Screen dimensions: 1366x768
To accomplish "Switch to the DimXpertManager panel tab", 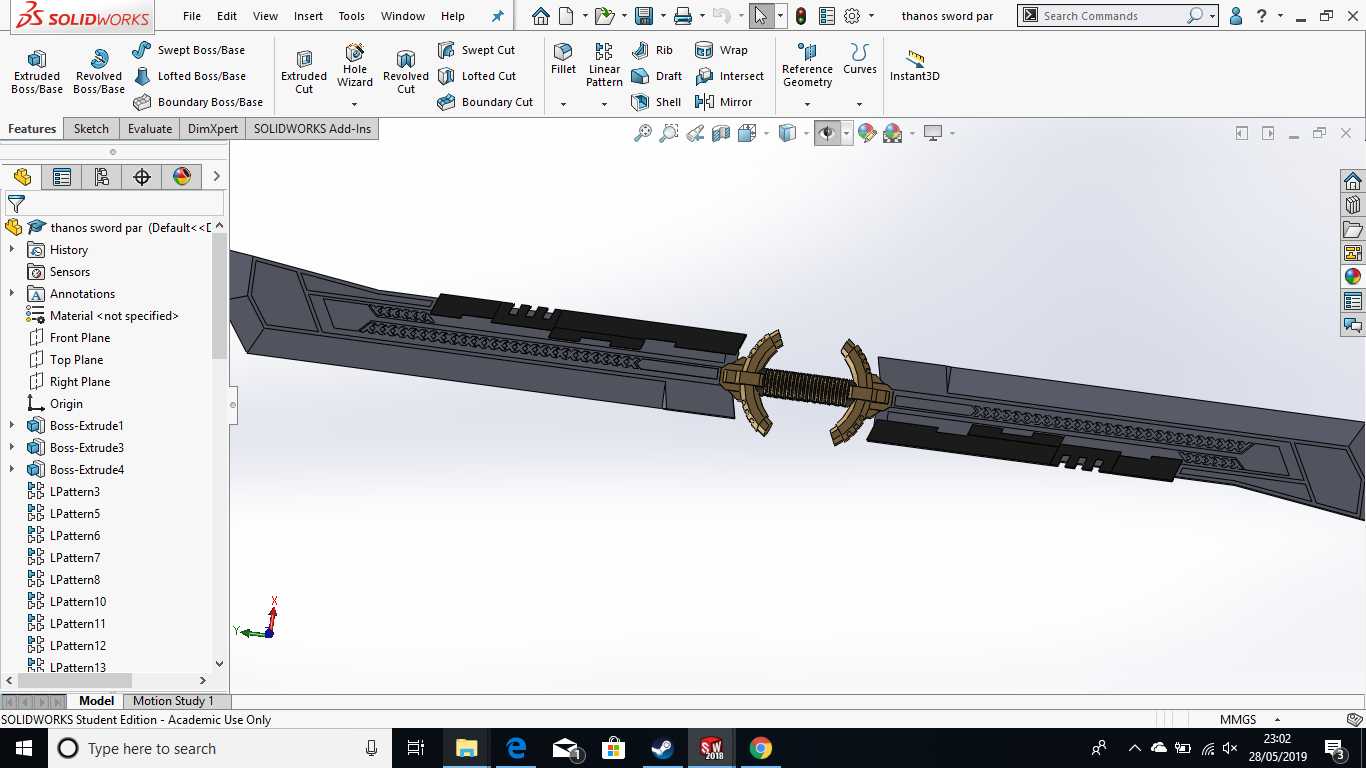I will (142, 177).
